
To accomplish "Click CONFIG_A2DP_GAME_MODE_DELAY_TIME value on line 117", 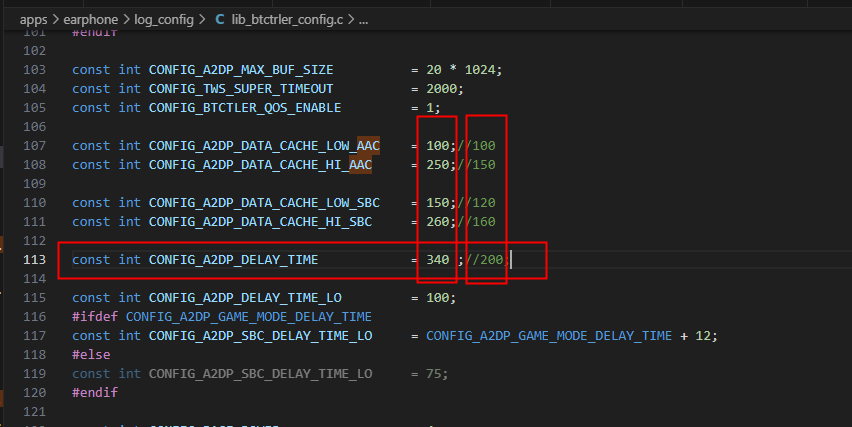I will pyautogui.click(x=549, y=336).
